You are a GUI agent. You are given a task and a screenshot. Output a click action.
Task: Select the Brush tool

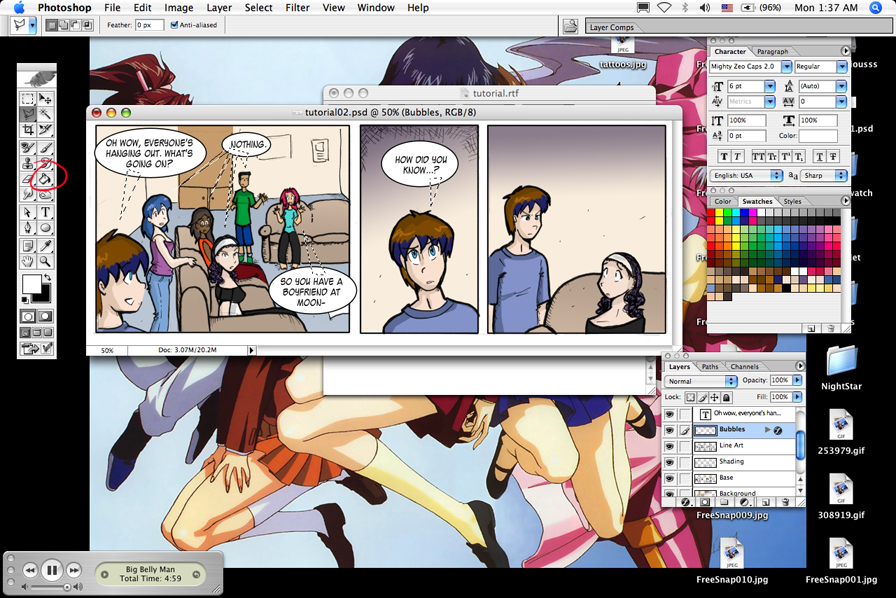point(45,147)
